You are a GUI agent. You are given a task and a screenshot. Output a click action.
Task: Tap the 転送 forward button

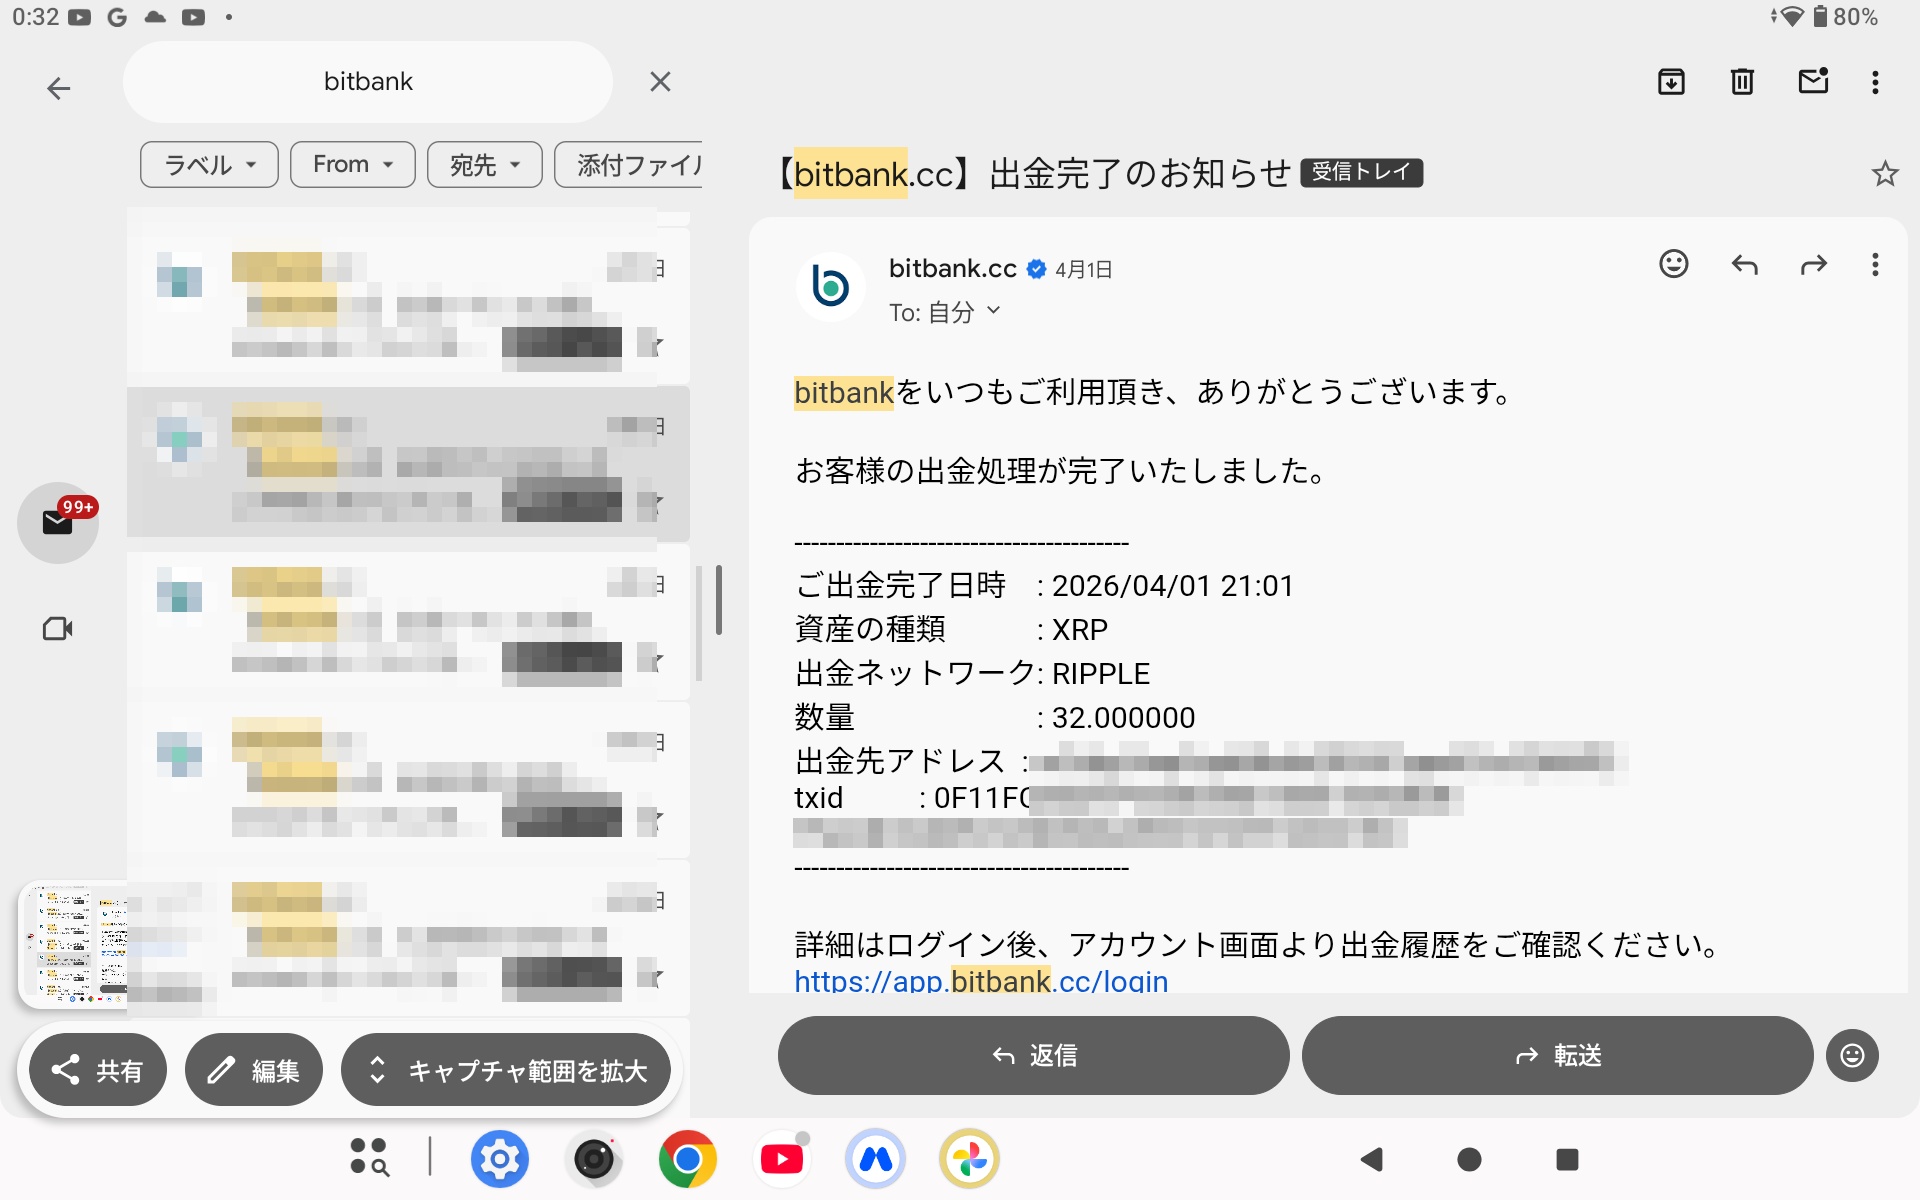[x=1557, y=1055]
